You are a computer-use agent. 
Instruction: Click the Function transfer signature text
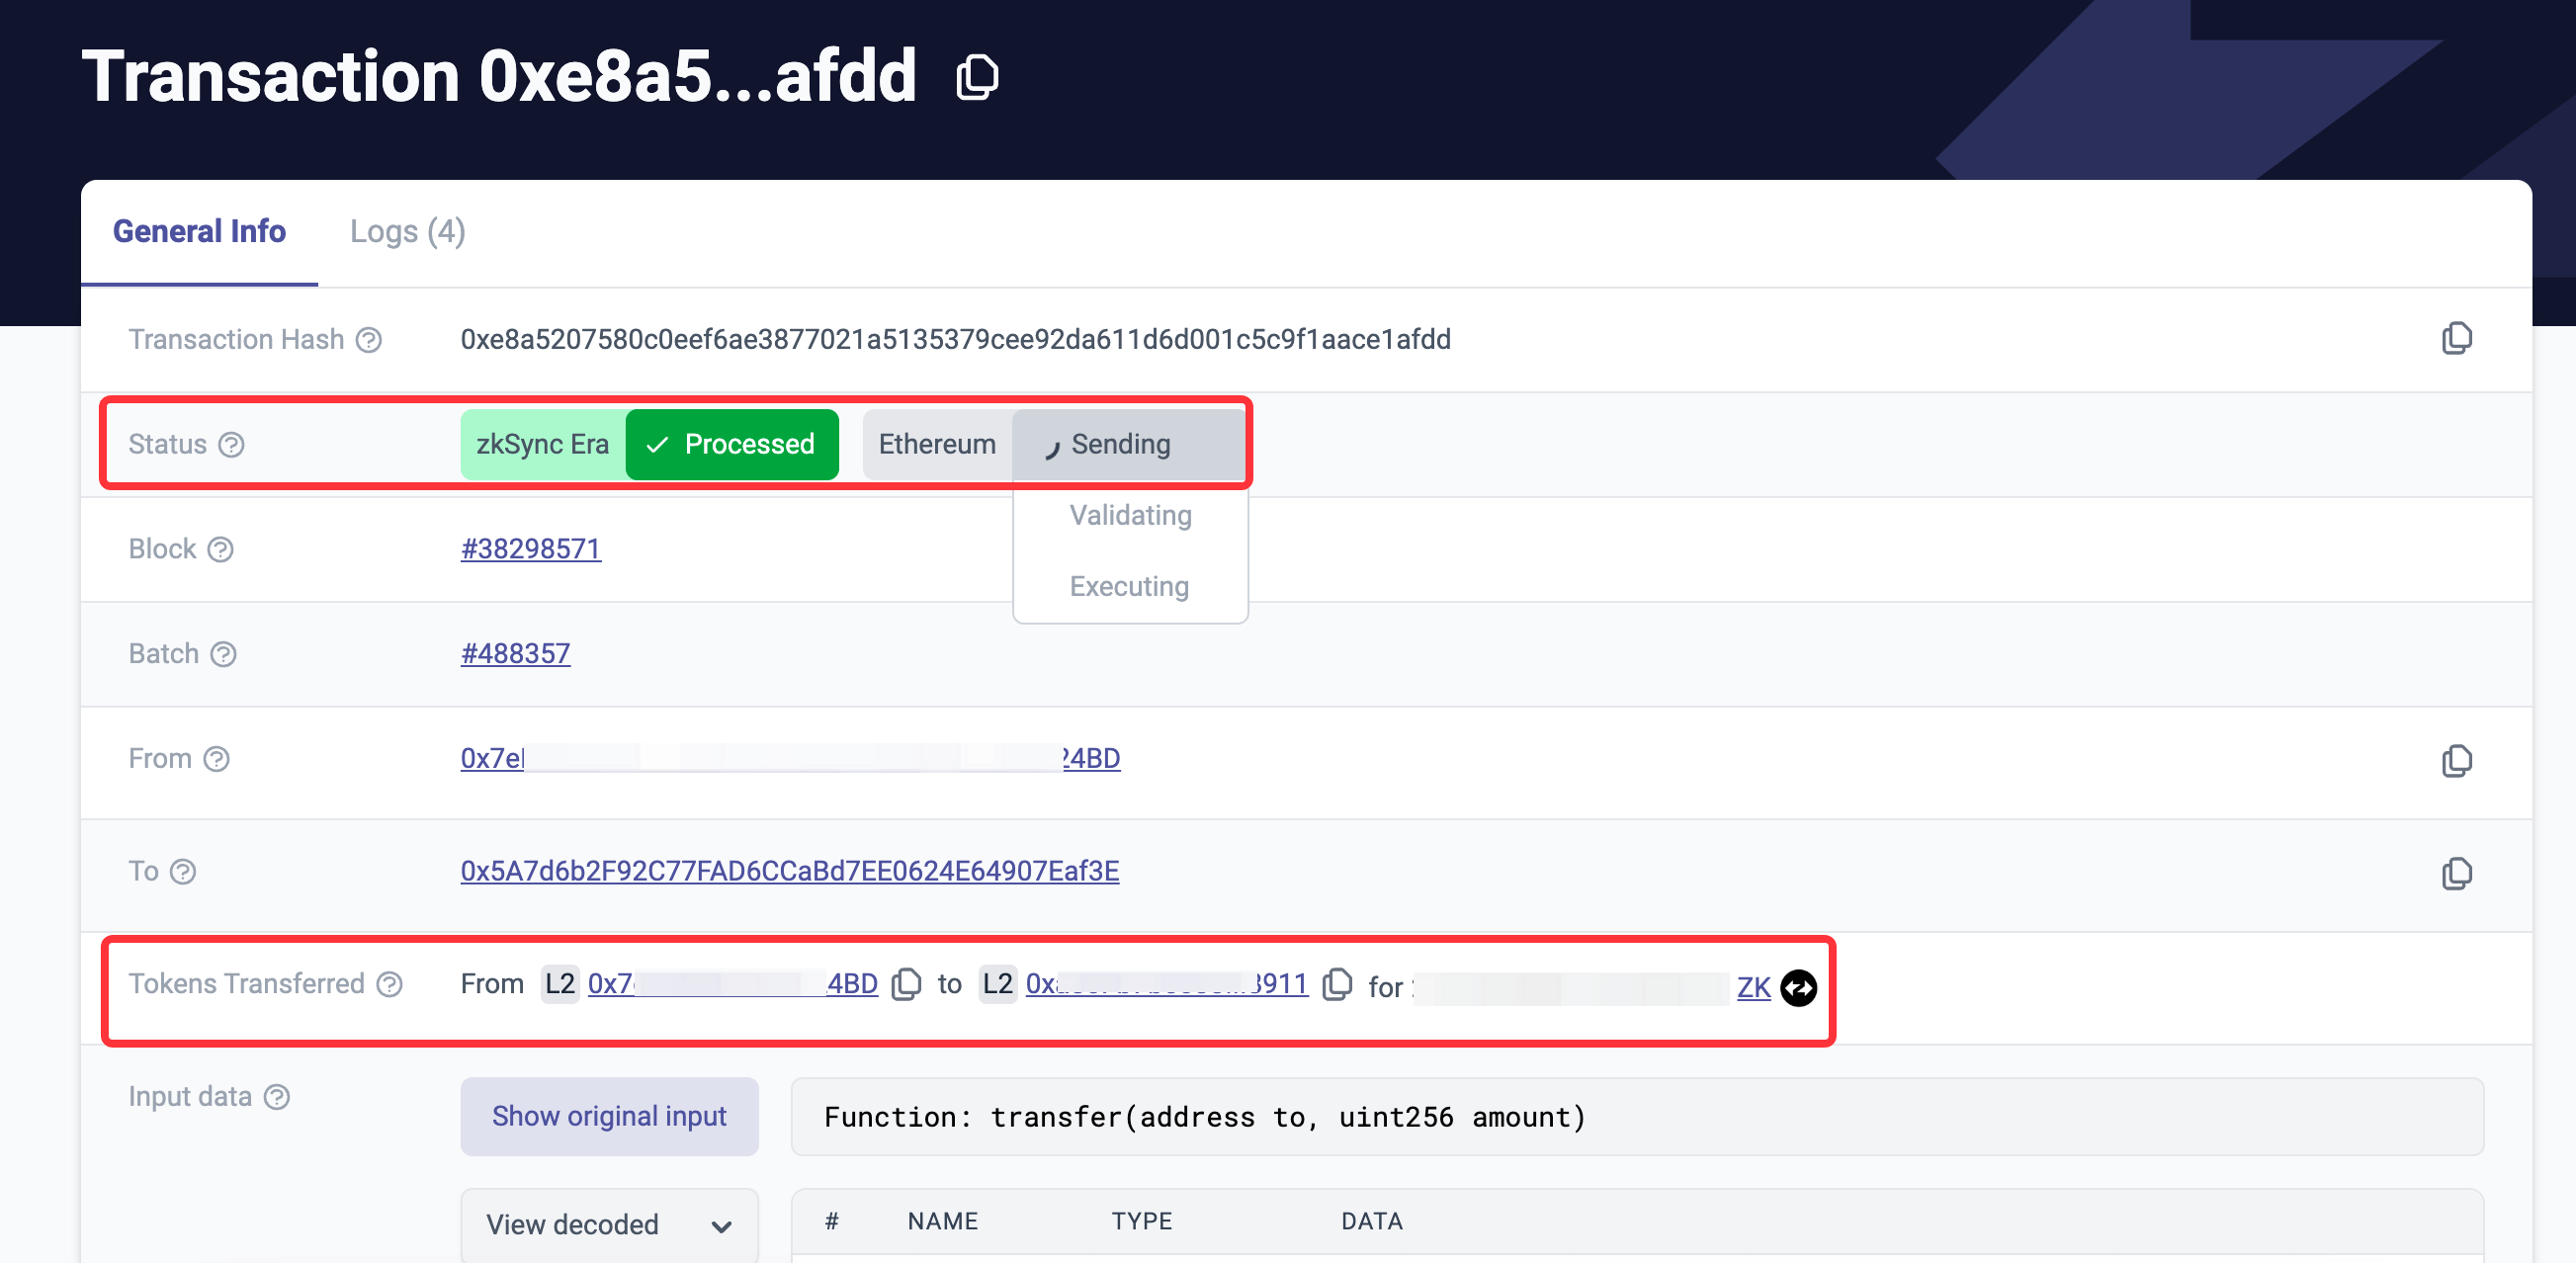(x=1204, y=1117)
